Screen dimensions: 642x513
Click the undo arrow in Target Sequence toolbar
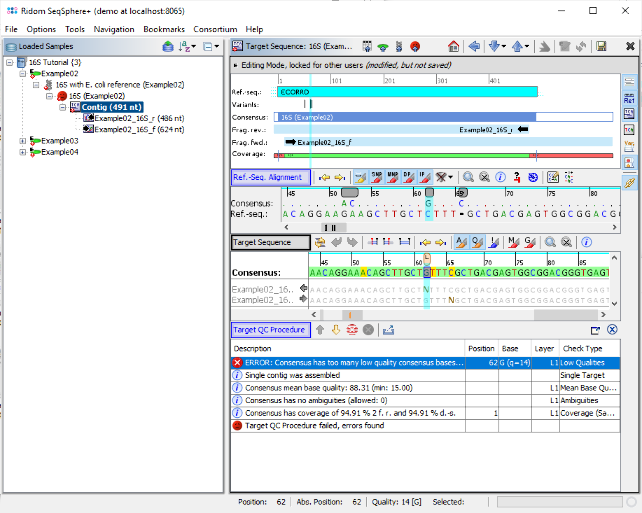click(337, 242)
